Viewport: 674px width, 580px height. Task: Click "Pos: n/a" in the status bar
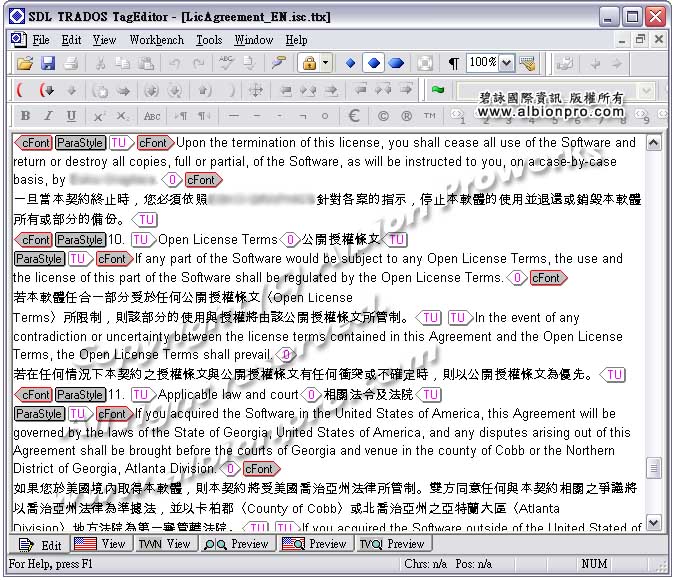(x=474, y=564)
